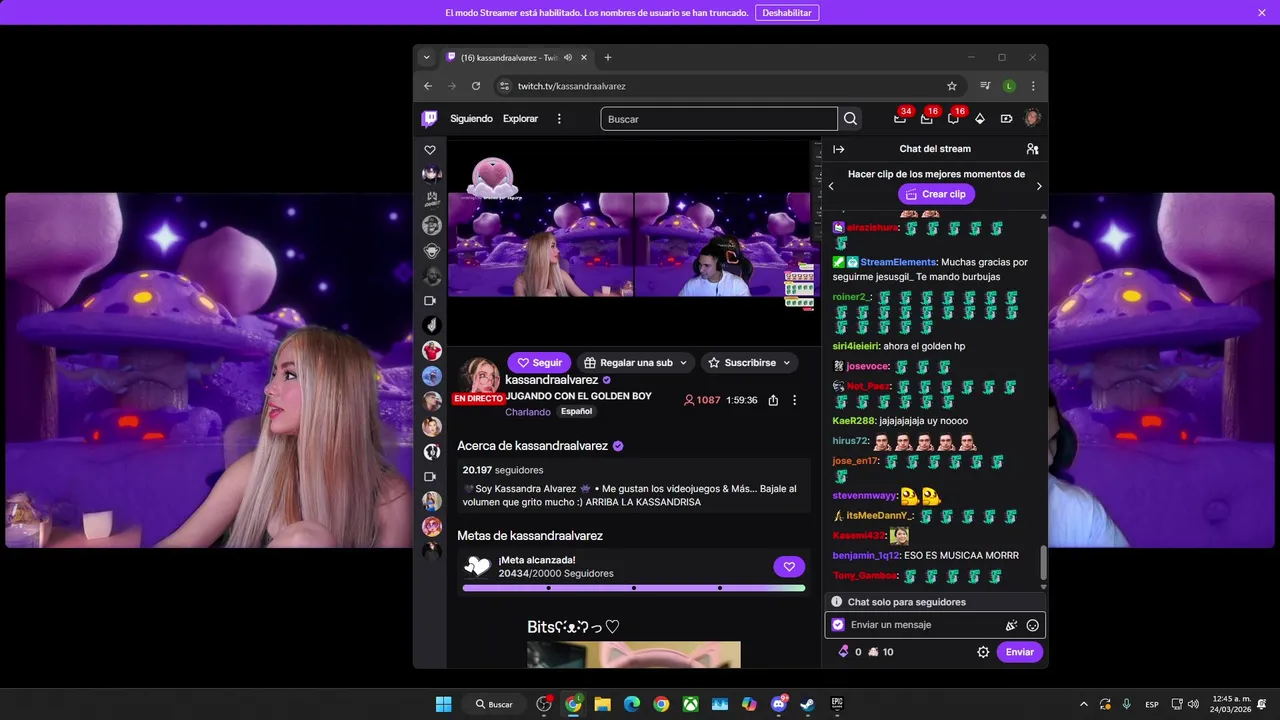Go to the Explorar tab

[x=520, y=119]
